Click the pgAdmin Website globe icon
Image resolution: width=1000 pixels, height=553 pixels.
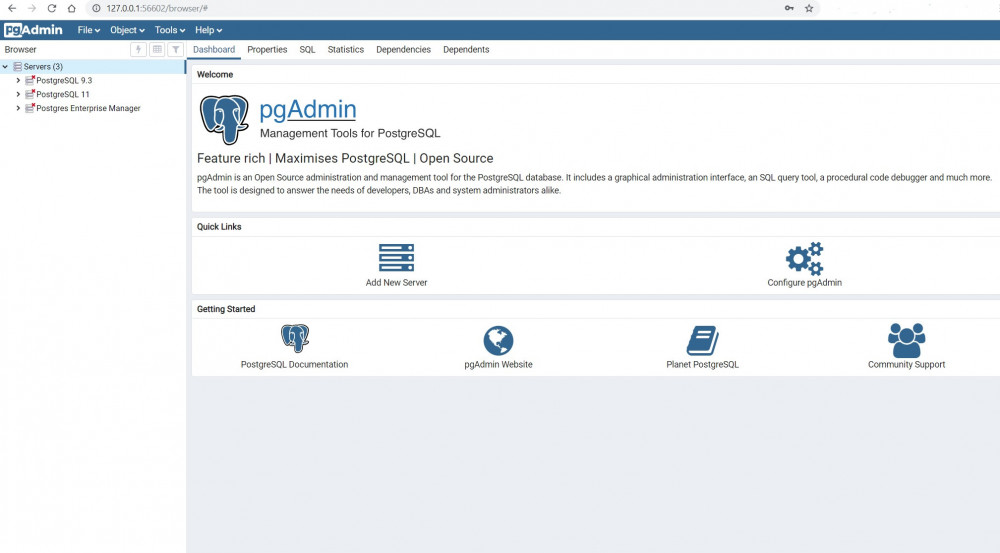(498, 340)
